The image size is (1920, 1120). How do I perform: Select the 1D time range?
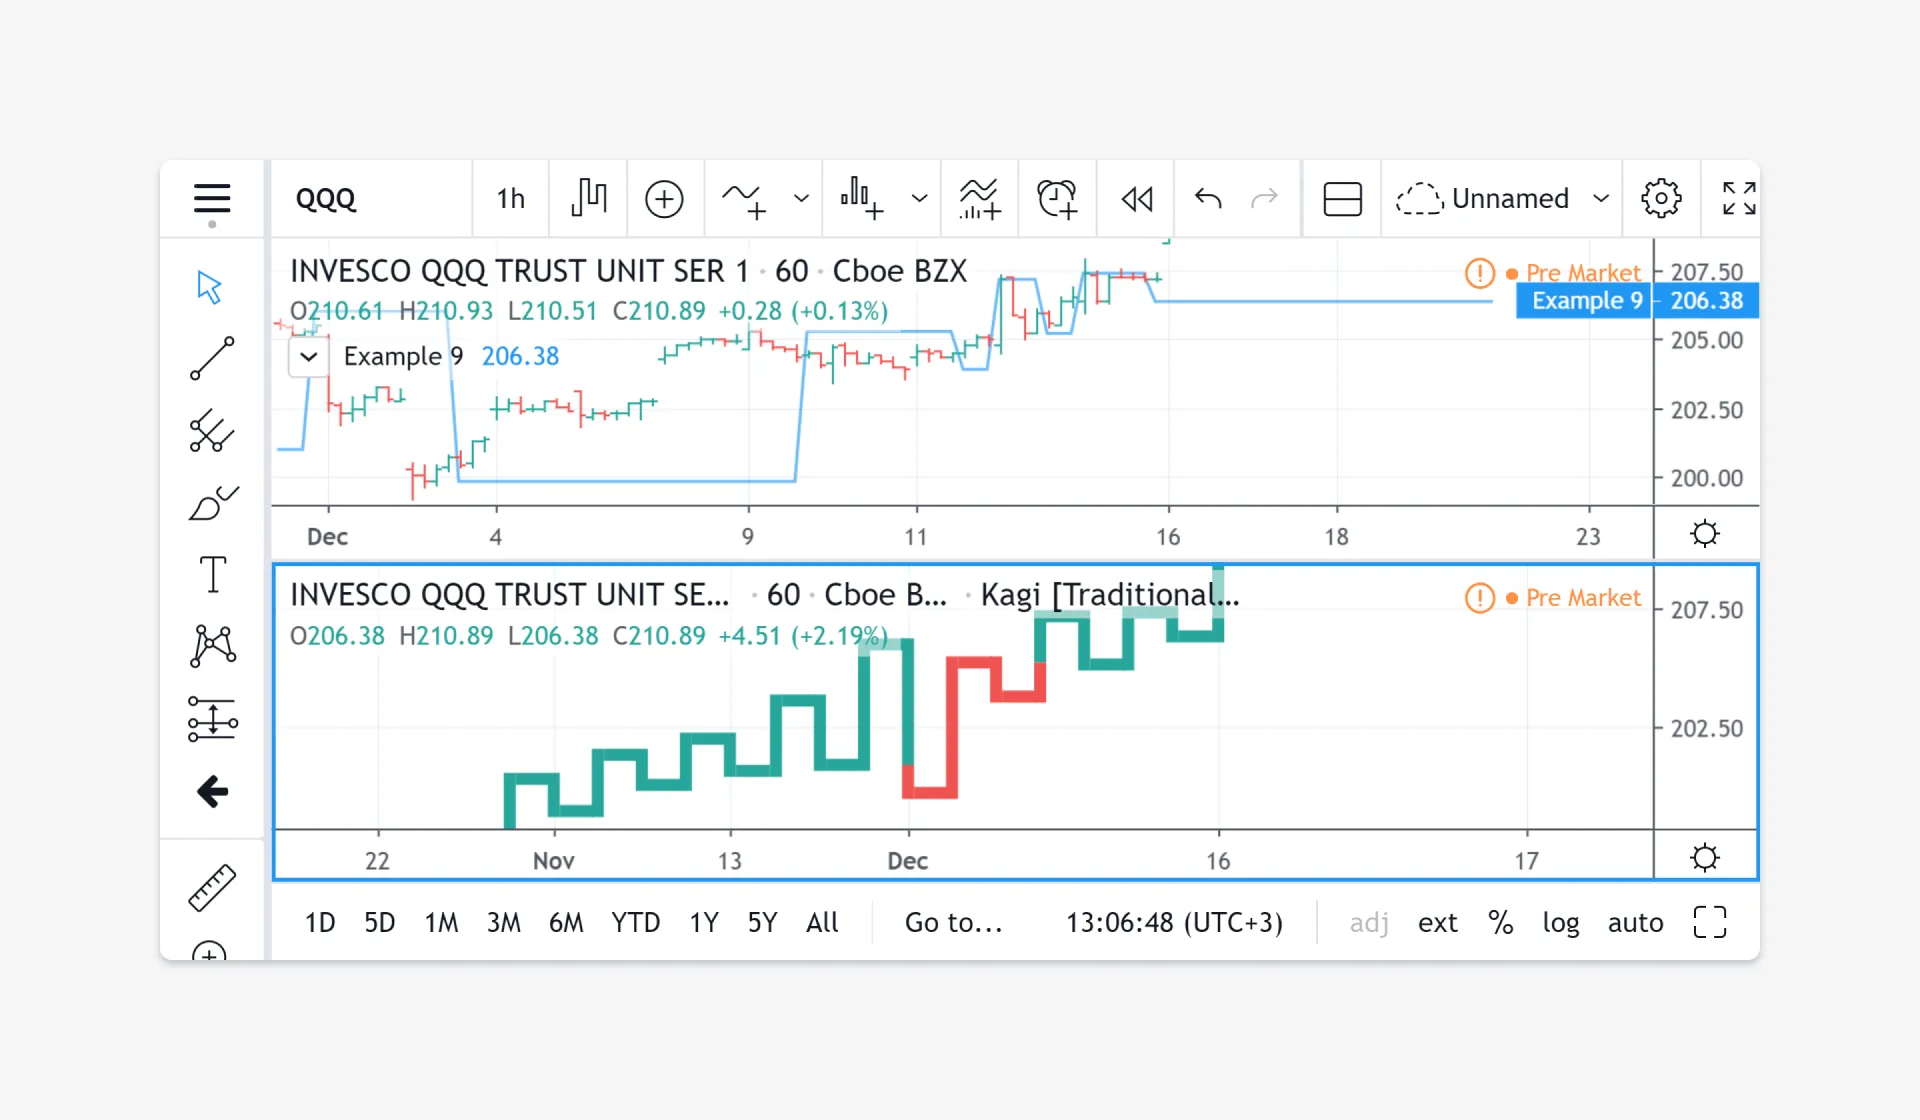320,922
